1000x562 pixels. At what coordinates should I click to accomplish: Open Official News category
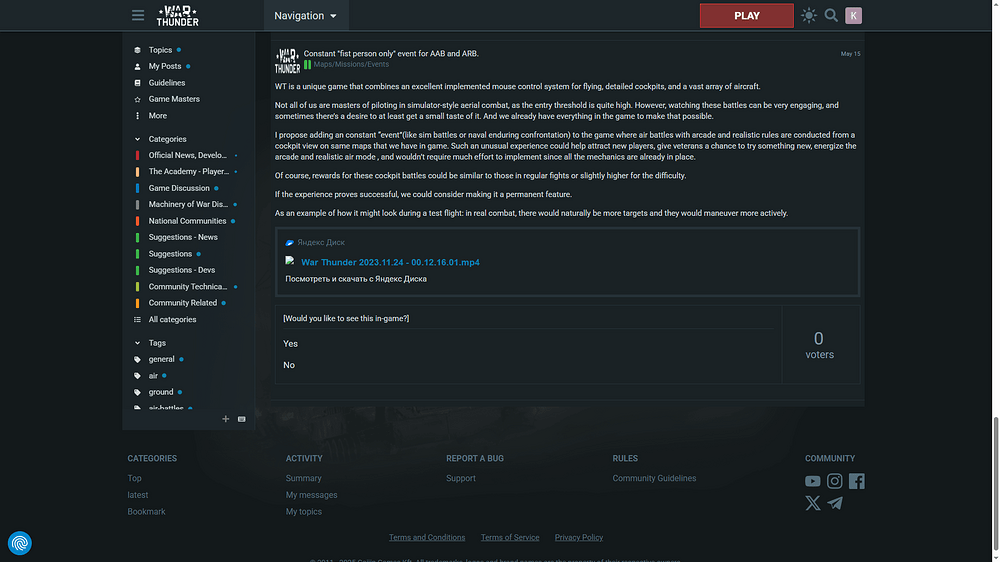click(188, 155)
